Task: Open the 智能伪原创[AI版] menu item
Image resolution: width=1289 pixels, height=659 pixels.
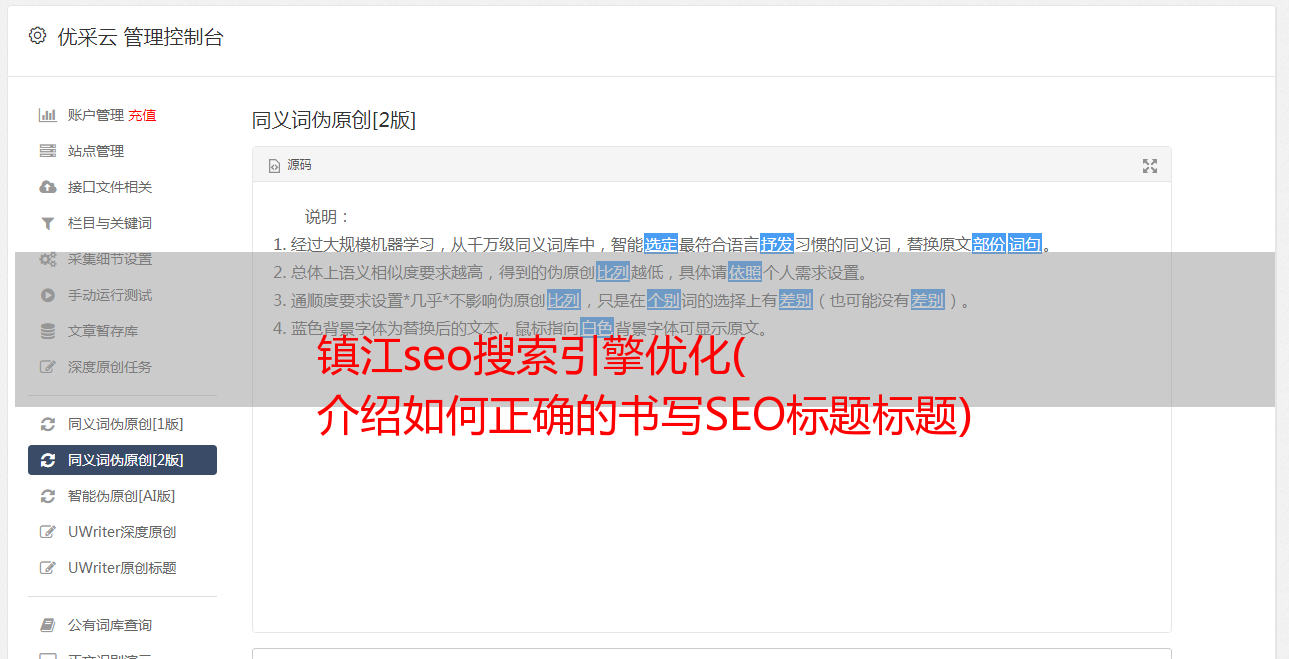Action: 122,496
